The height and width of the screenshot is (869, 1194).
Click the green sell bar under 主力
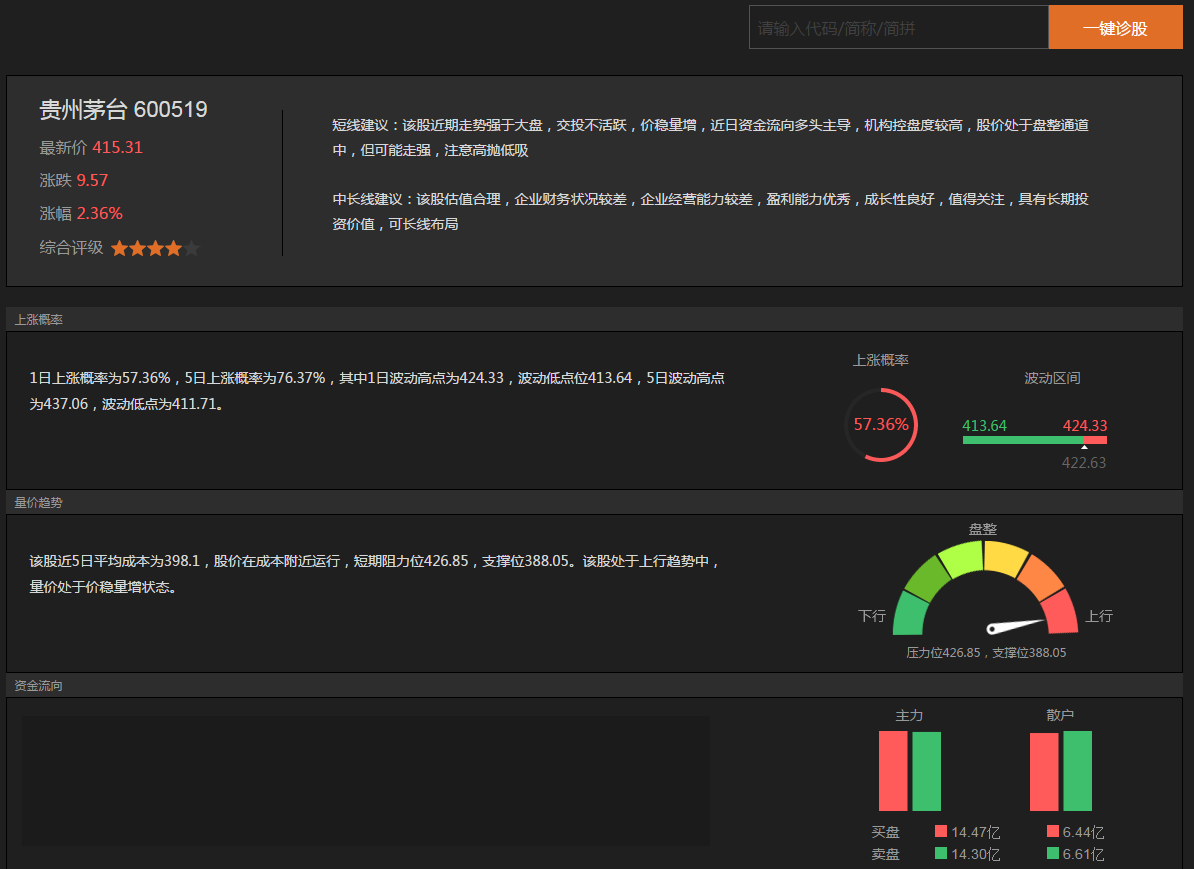(x=927, y=771)
